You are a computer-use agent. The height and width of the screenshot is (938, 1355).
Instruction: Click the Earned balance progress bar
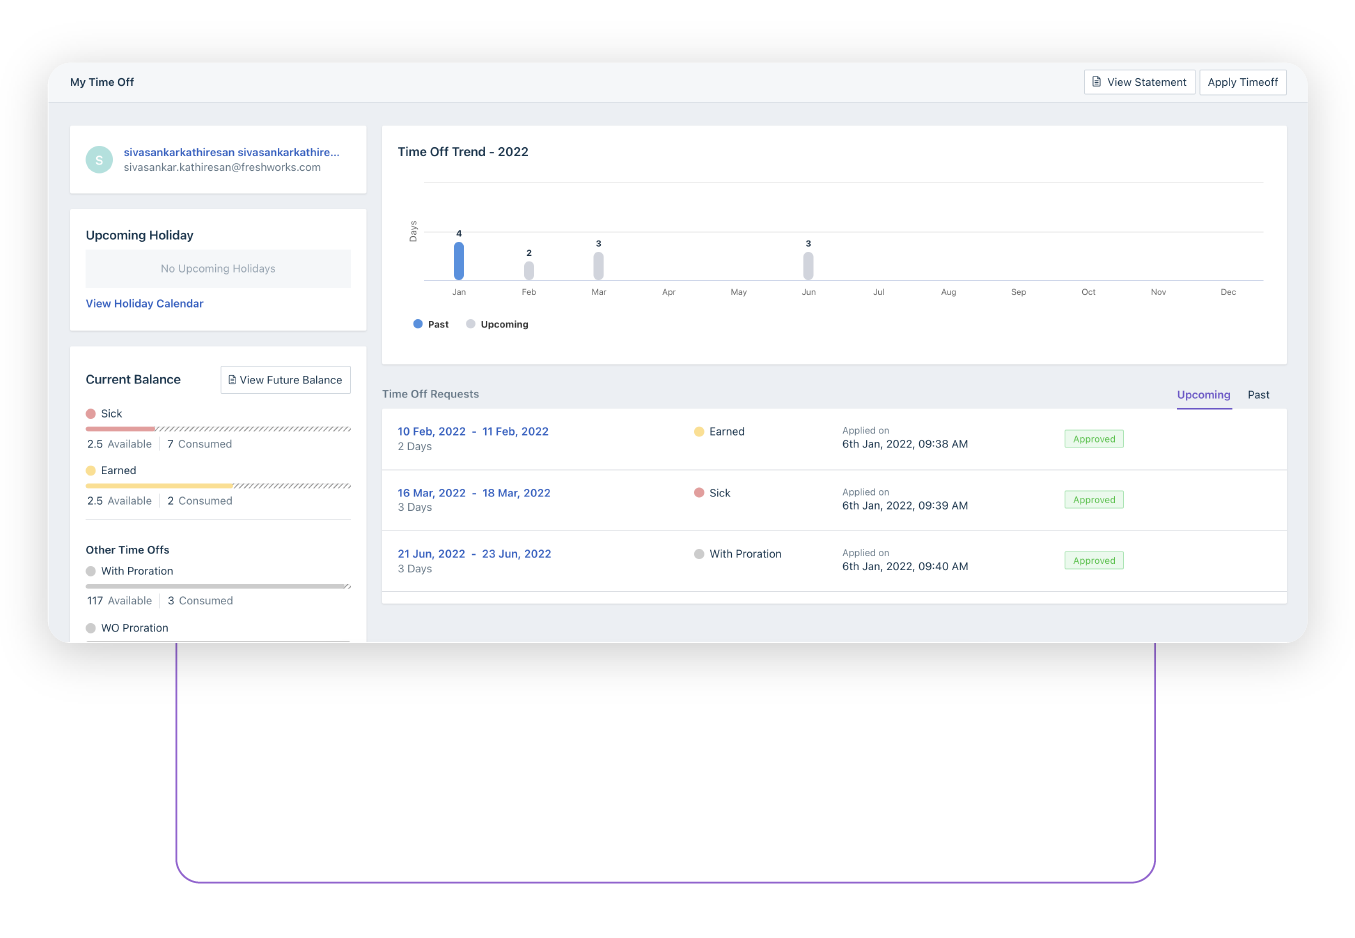(x=218, y=486)
